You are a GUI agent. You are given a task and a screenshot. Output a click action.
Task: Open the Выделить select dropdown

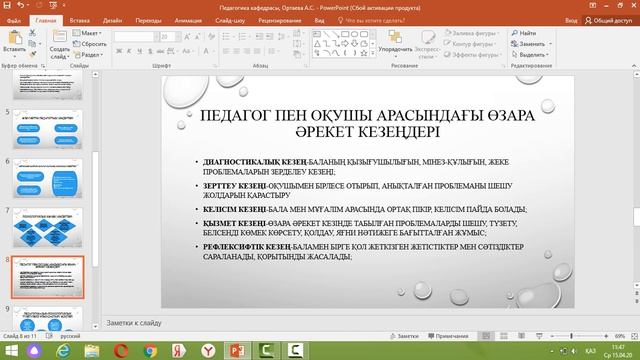530,54
